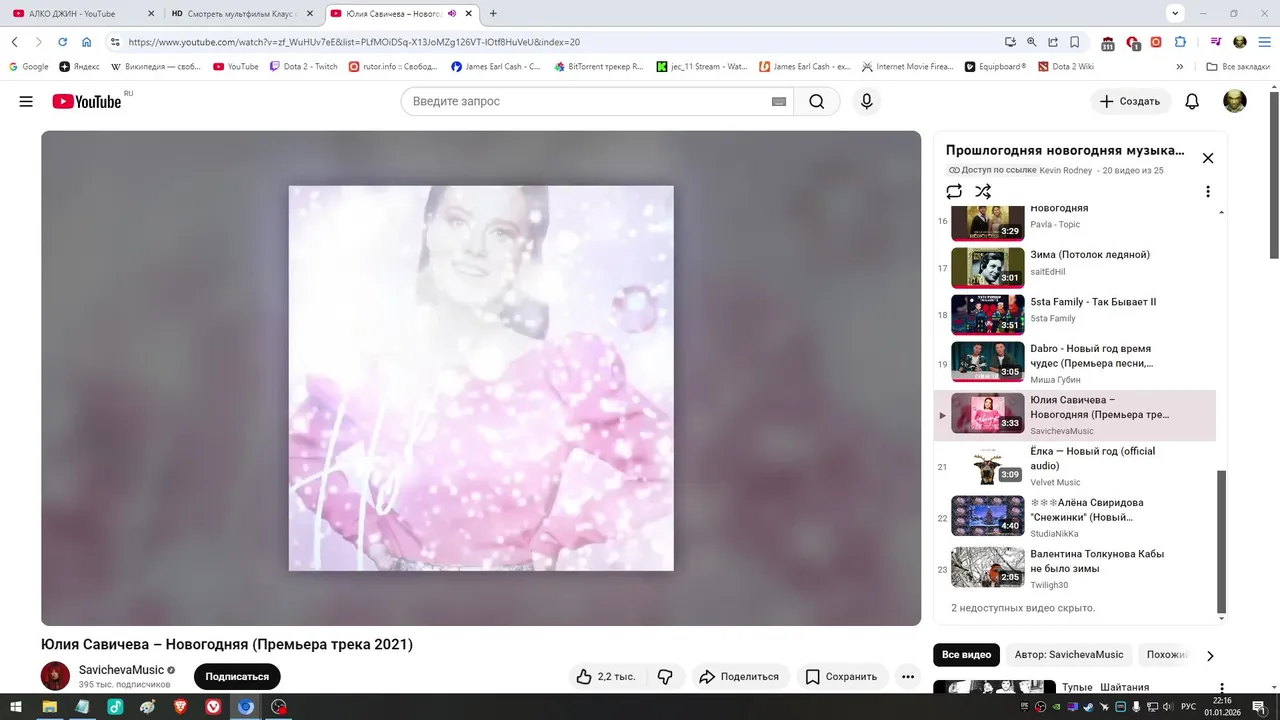Screen dimensions: 1280x720
Task: Click the SavichevaMusic channel avatar
Action: pyautogui.click(x=55, y=676)
